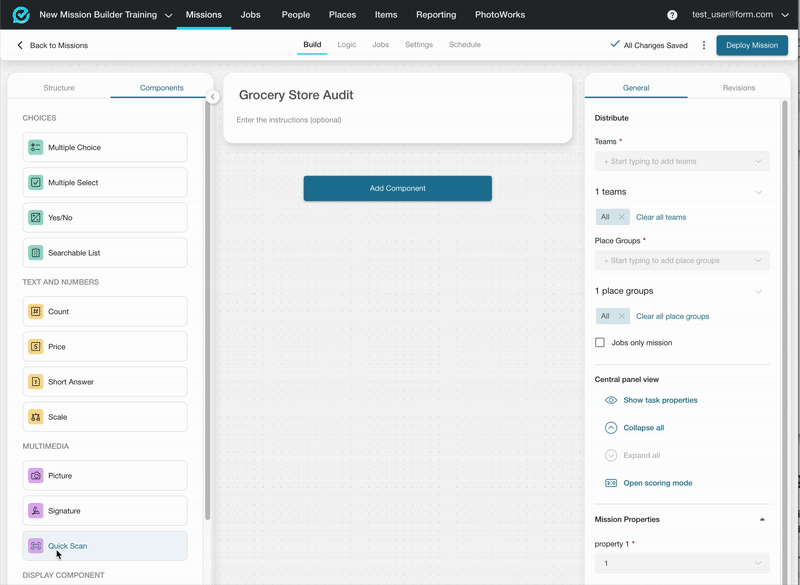The width and height of the screenshot is (800, 585).
Task: Switch to the Revisions tab
Action: coord(739,88)
